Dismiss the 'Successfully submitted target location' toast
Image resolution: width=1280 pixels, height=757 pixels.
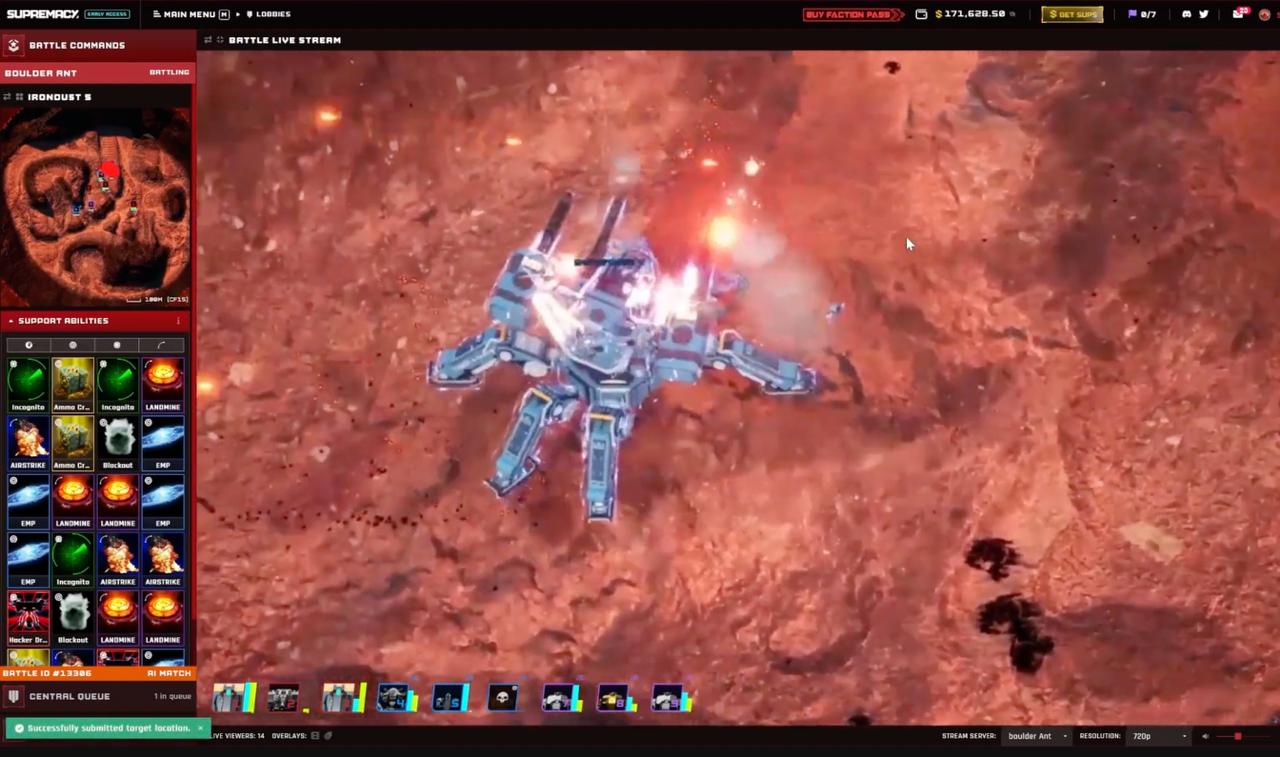(200, 728)
